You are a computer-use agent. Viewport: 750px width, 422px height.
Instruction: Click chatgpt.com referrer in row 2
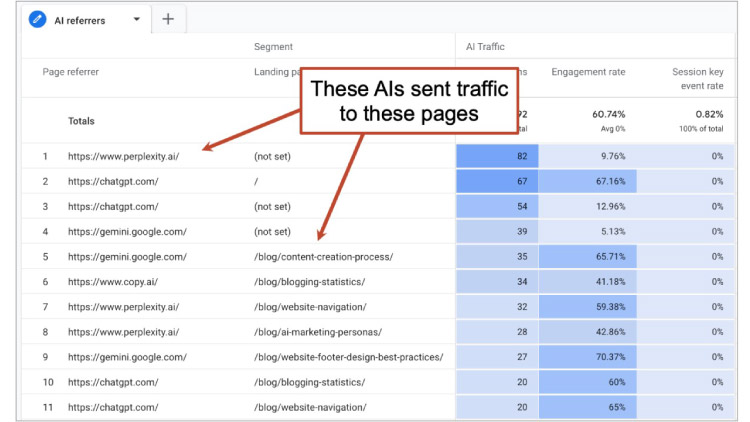pos(113,181)
